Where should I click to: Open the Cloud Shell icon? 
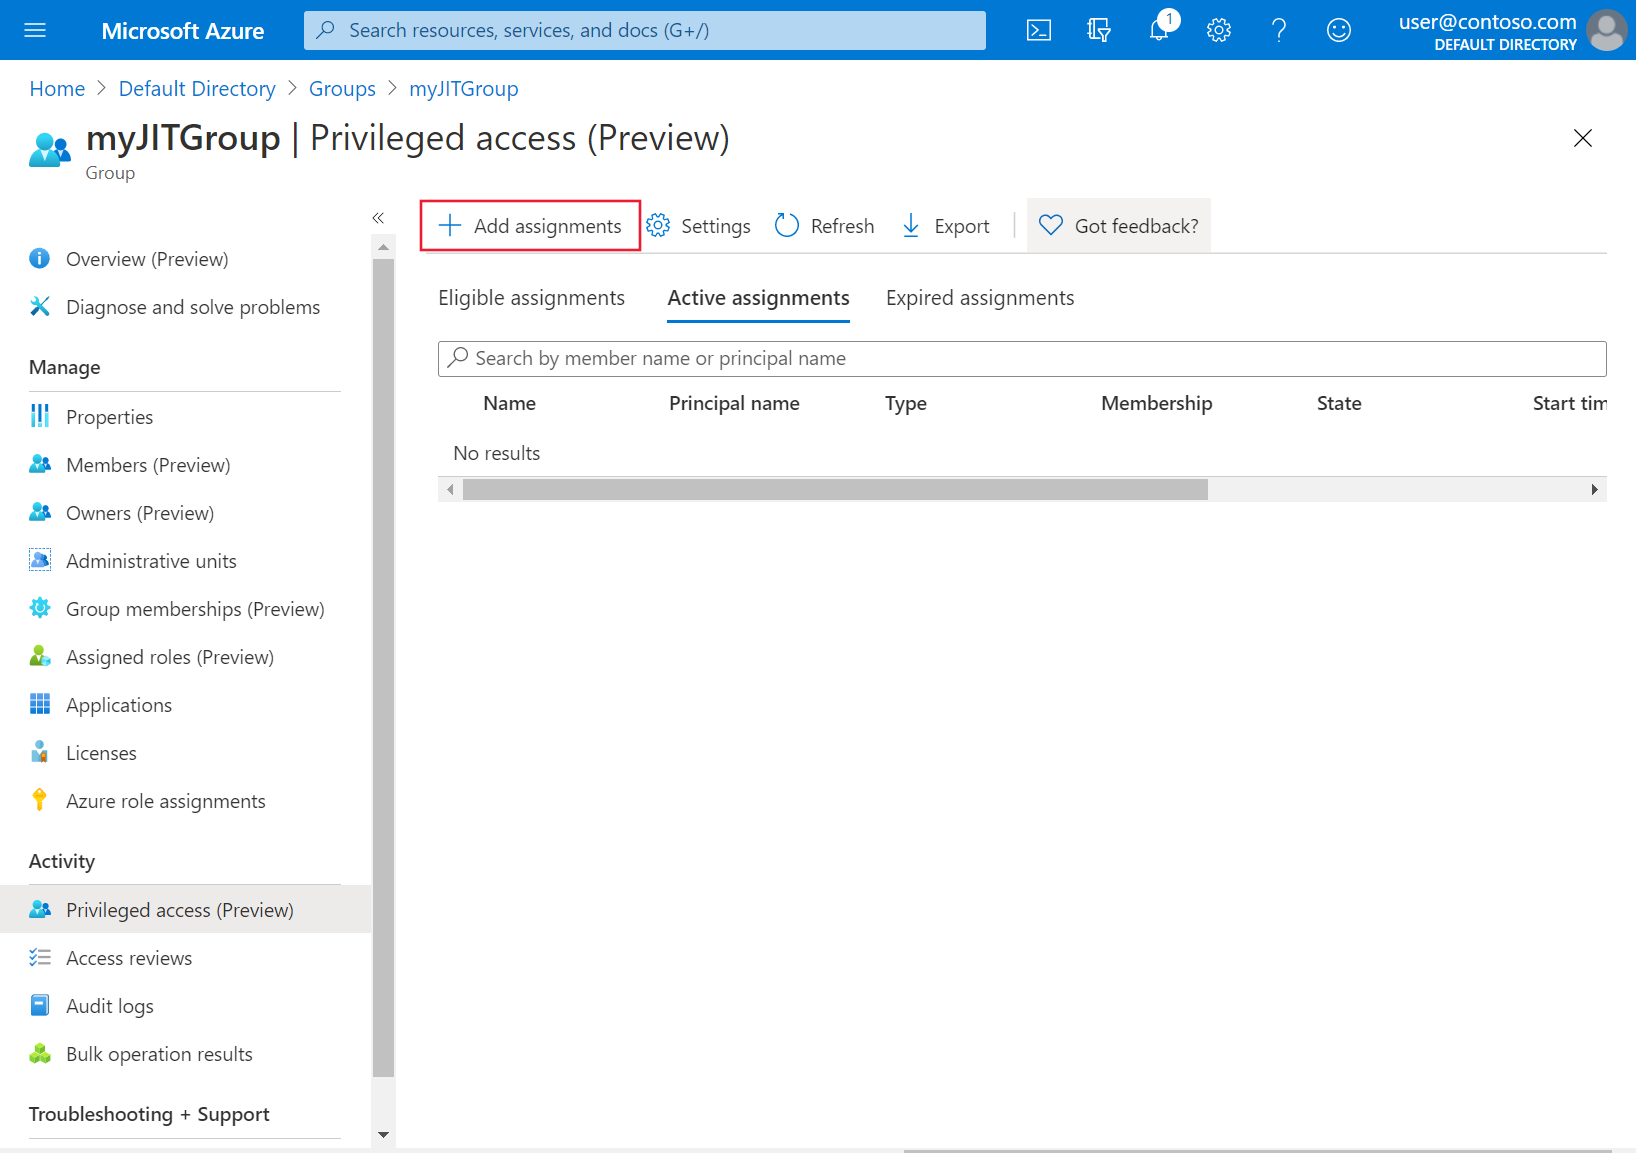pyautogui.click(x=1039, y=30)
